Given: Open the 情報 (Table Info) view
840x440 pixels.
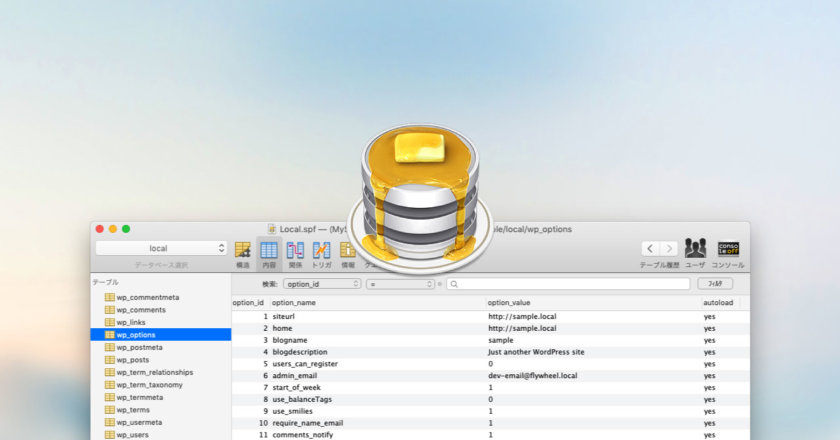Looking at the screenshot, I should [x=348, y=253].
